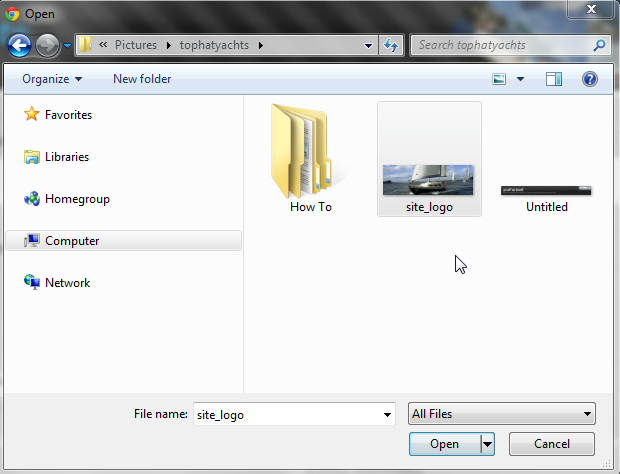Click the Untitled file name label
The height and width of the screenshot is (474, 620).
coord(547,207)
